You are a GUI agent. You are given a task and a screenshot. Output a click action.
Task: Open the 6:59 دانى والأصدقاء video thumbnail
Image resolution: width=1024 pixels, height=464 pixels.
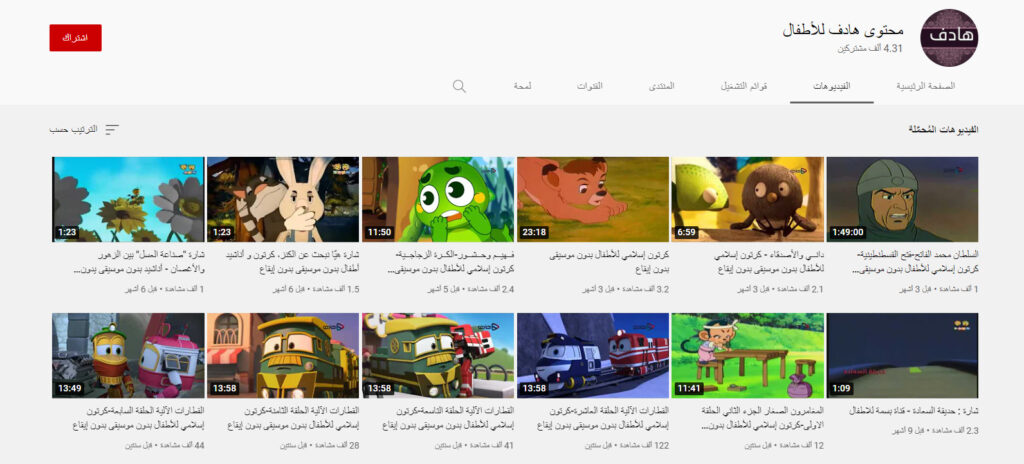tap(747, 199)
